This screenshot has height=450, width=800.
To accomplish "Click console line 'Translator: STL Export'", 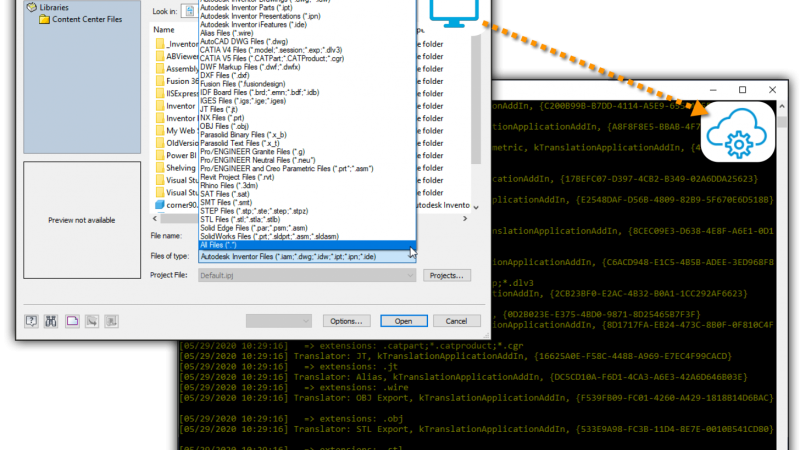I will click(534, 429).
